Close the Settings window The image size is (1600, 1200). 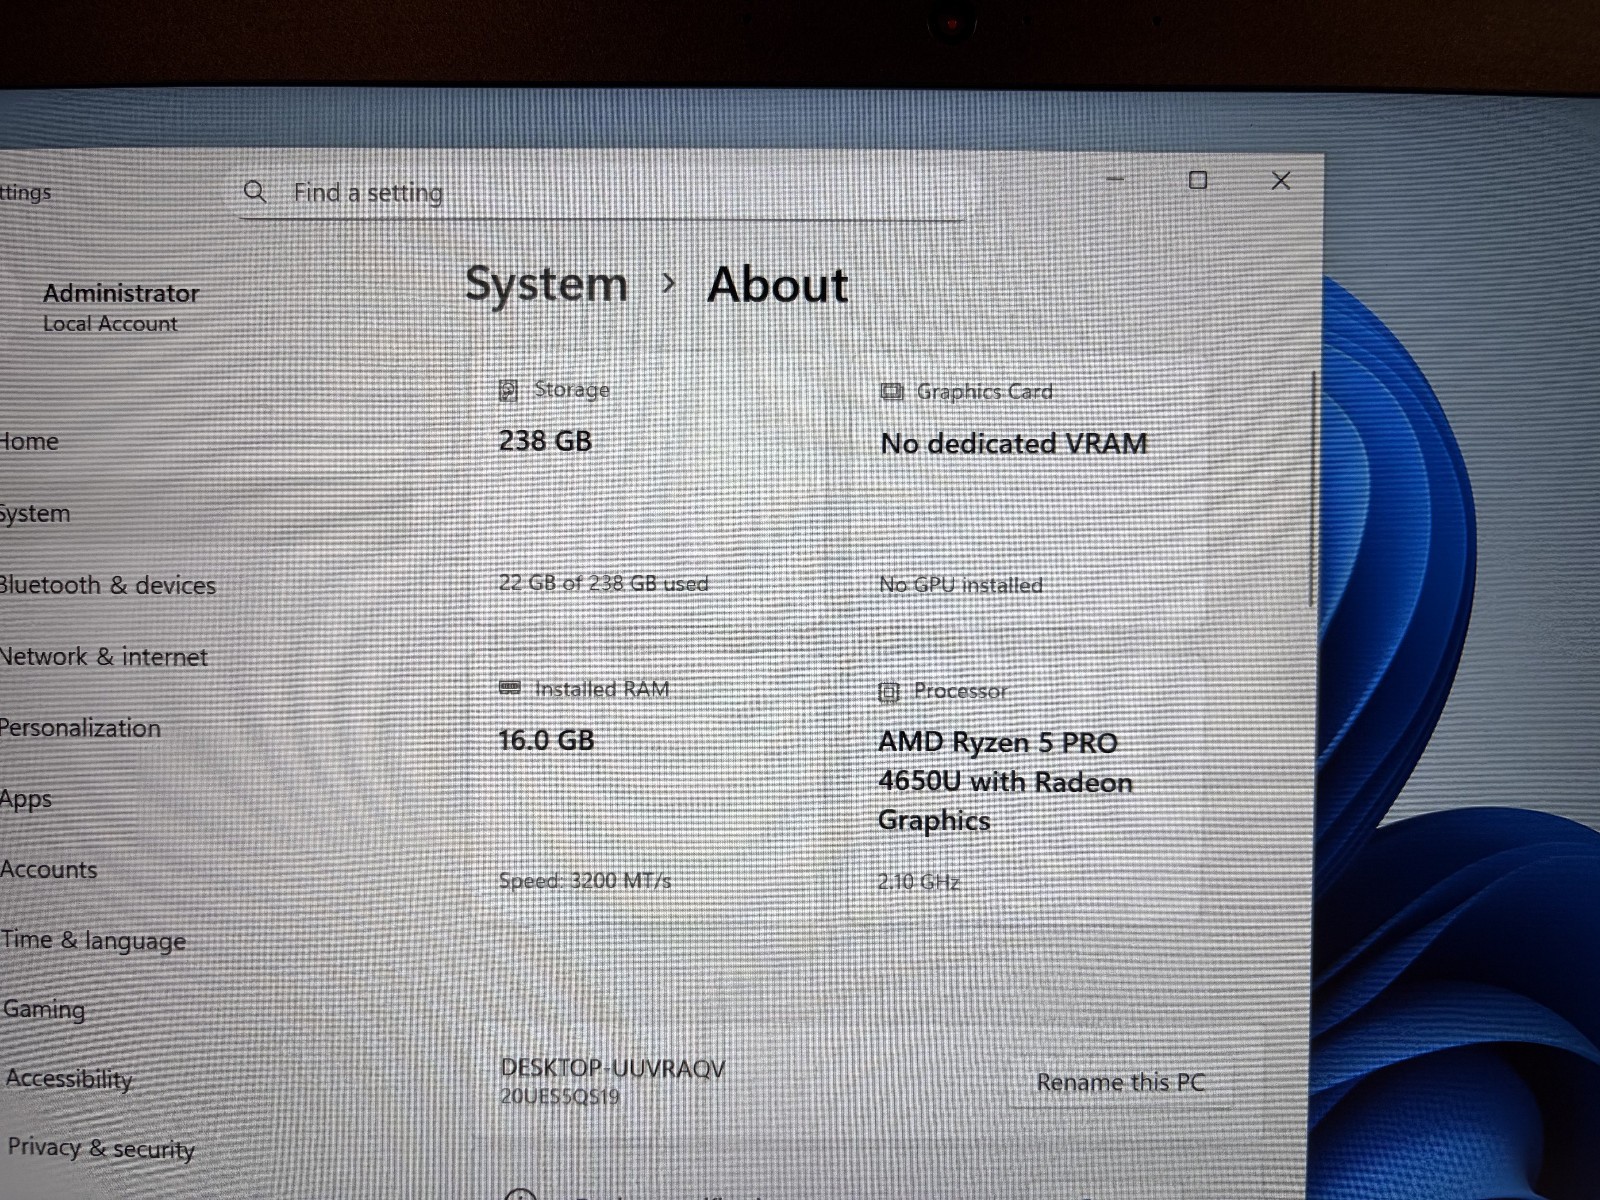pyautogui.click(x=1281, y=181)
